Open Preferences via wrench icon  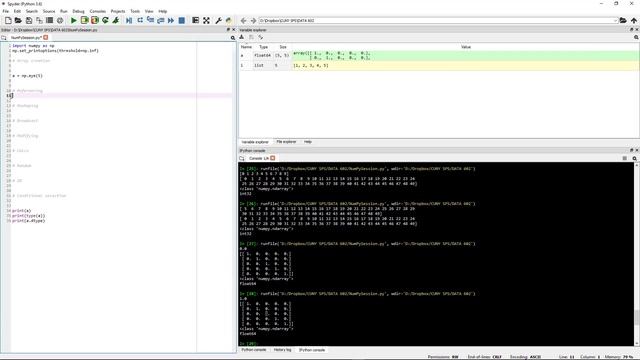(218, 20)
